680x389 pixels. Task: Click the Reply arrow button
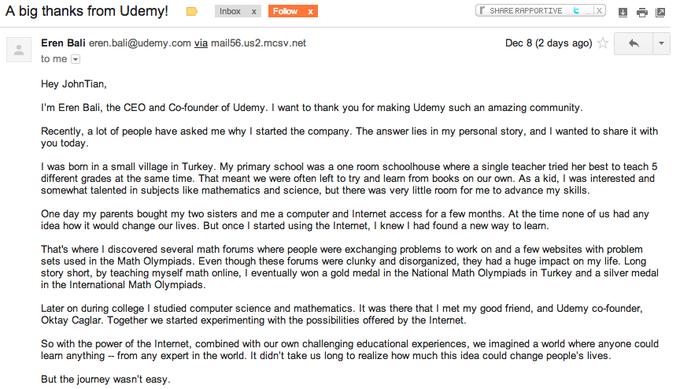click(x=633, y=43)
